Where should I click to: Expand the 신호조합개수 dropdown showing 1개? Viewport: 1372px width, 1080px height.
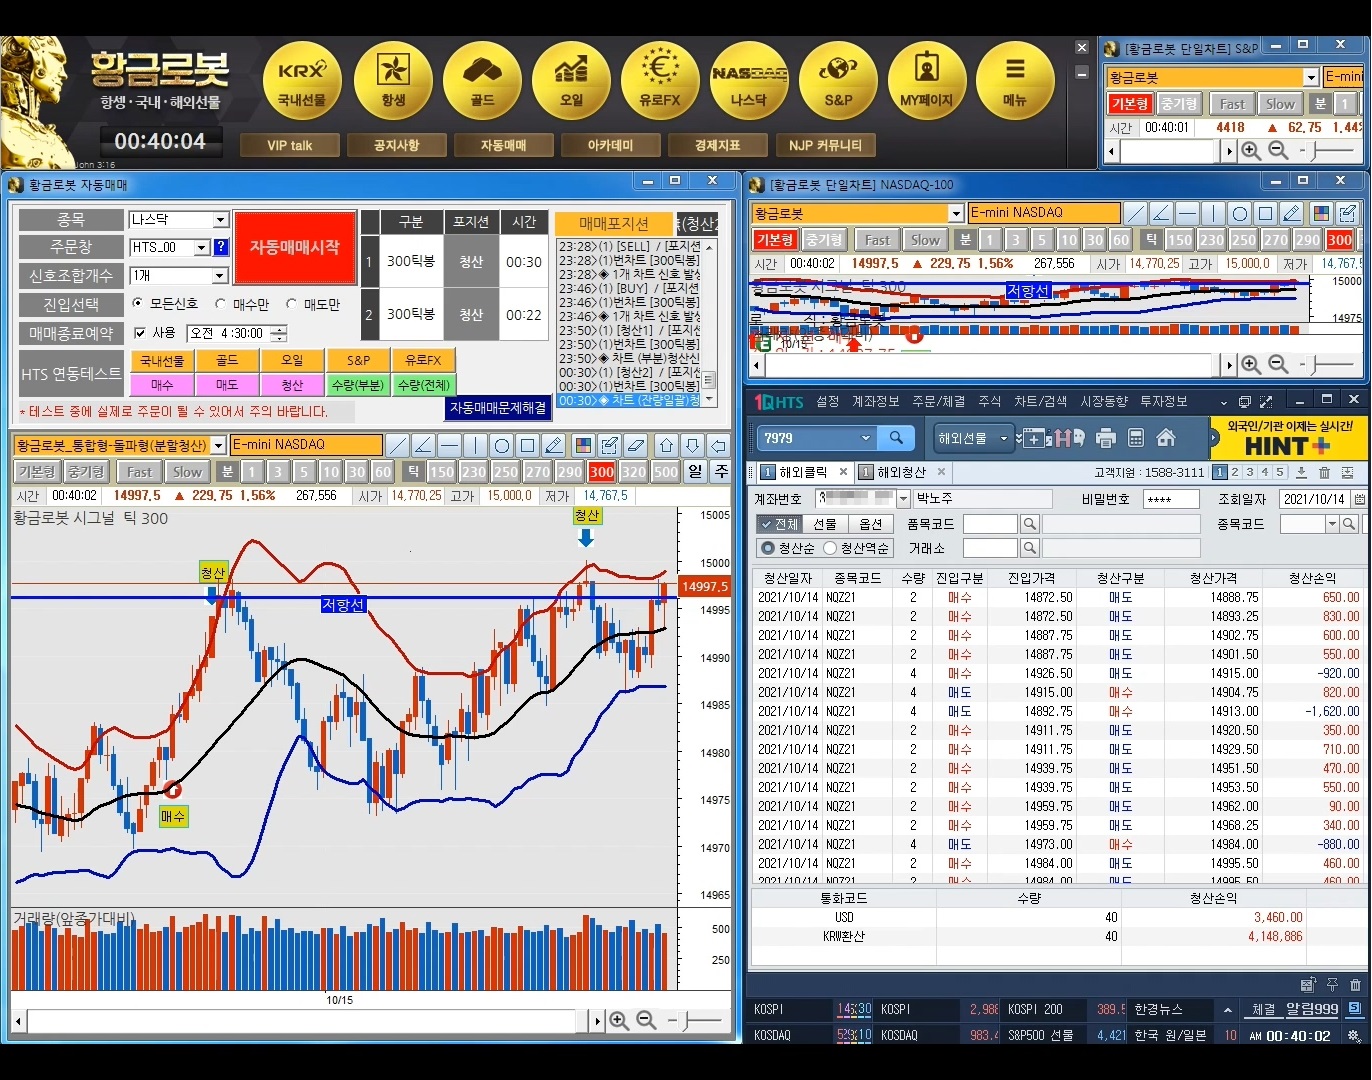(221, 275)
